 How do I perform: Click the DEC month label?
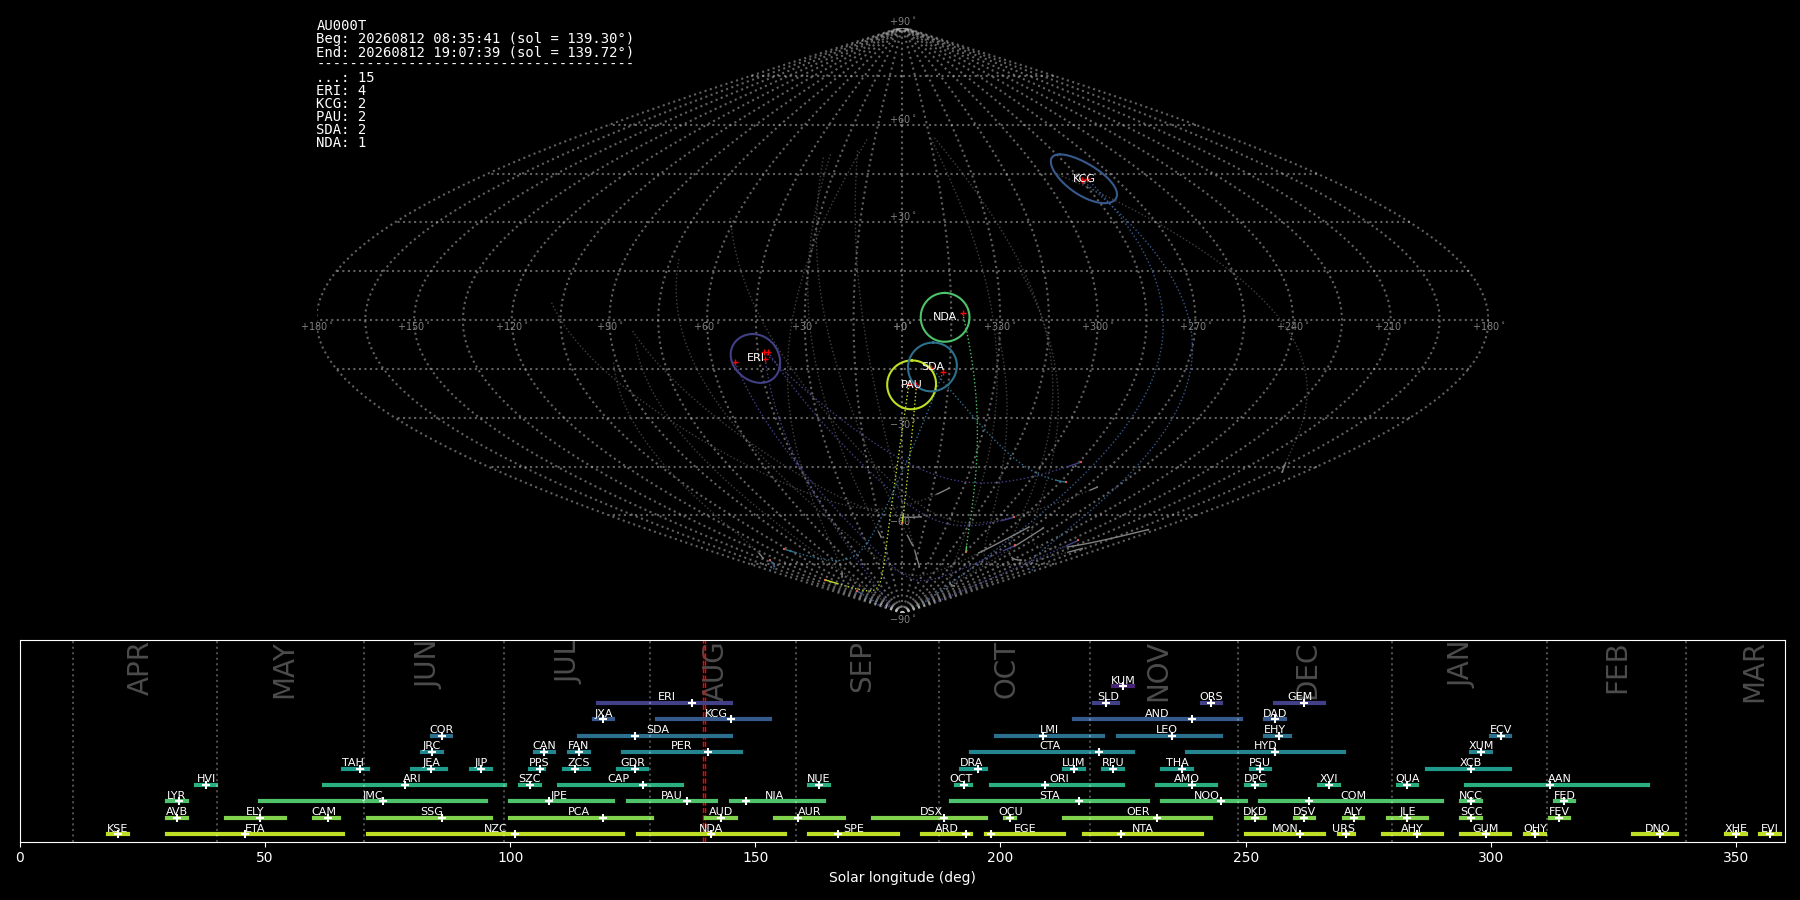tap(1307, 673)
